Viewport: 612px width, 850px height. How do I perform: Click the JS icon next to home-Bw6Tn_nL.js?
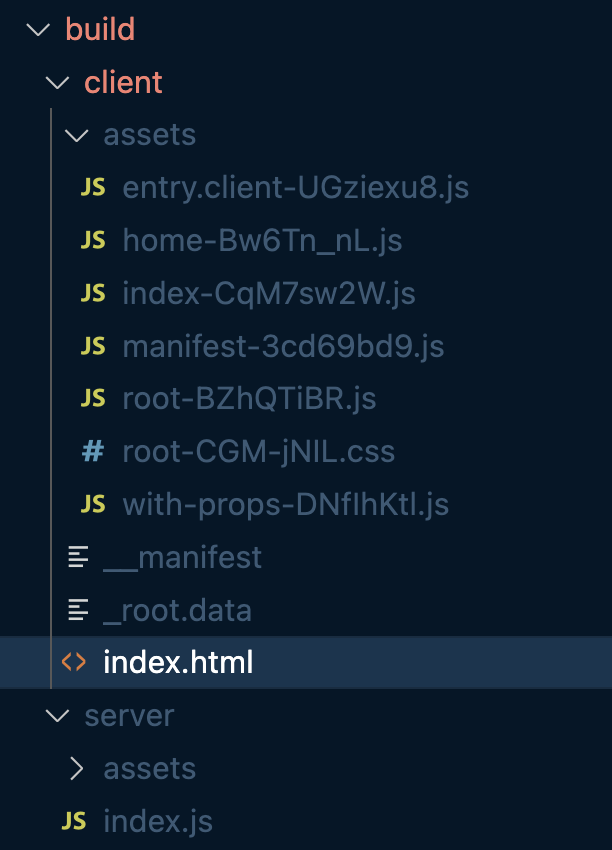click(92, 240)
